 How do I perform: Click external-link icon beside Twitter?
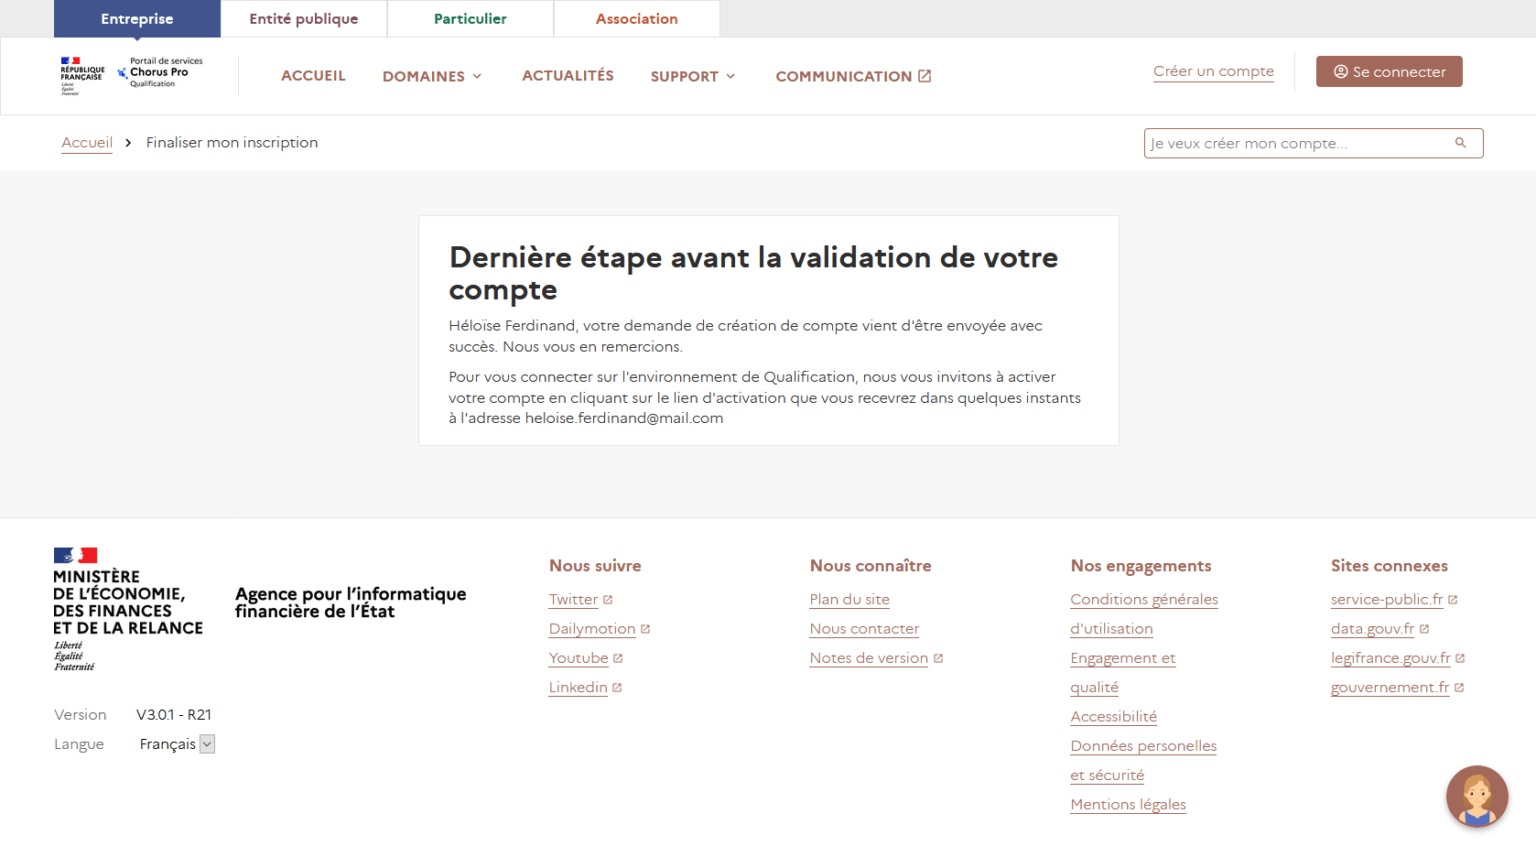[x=608, y=600]
